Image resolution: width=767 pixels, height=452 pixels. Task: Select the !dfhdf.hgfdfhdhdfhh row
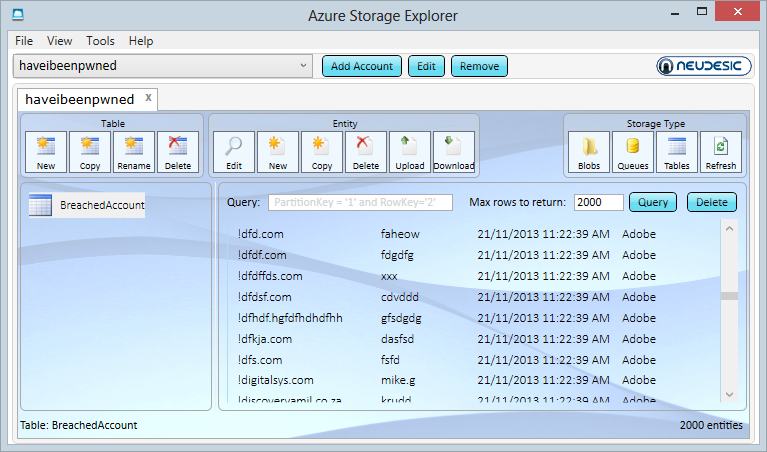point(448,318)
